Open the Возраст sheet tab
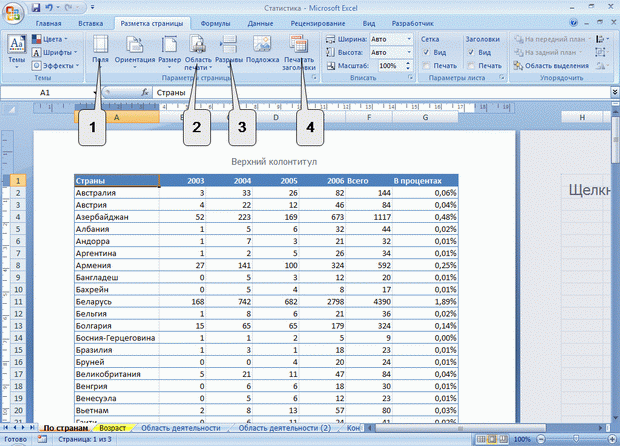 [112, 428]
